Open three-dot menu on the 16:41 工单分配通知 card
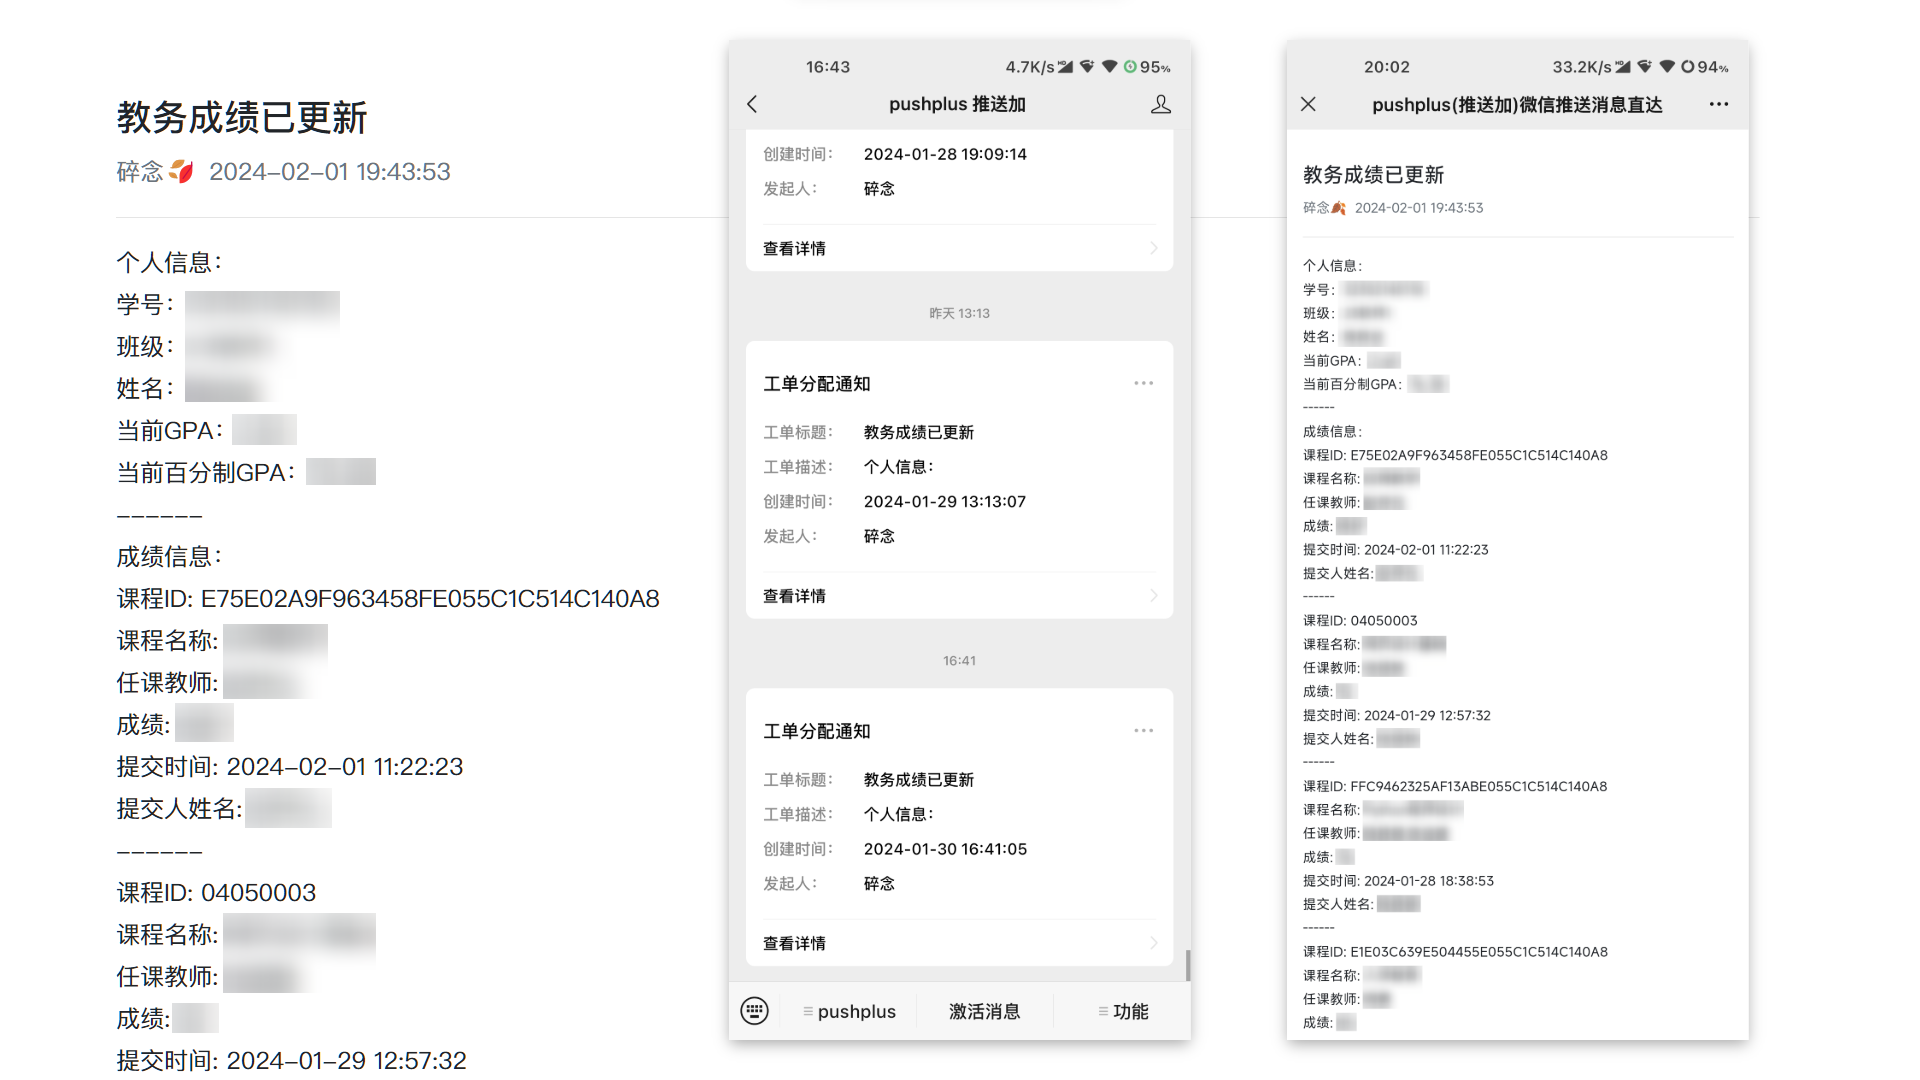Viewport: 1920px width, 1080px height. pyautogui.click(x=1143, y=731)
